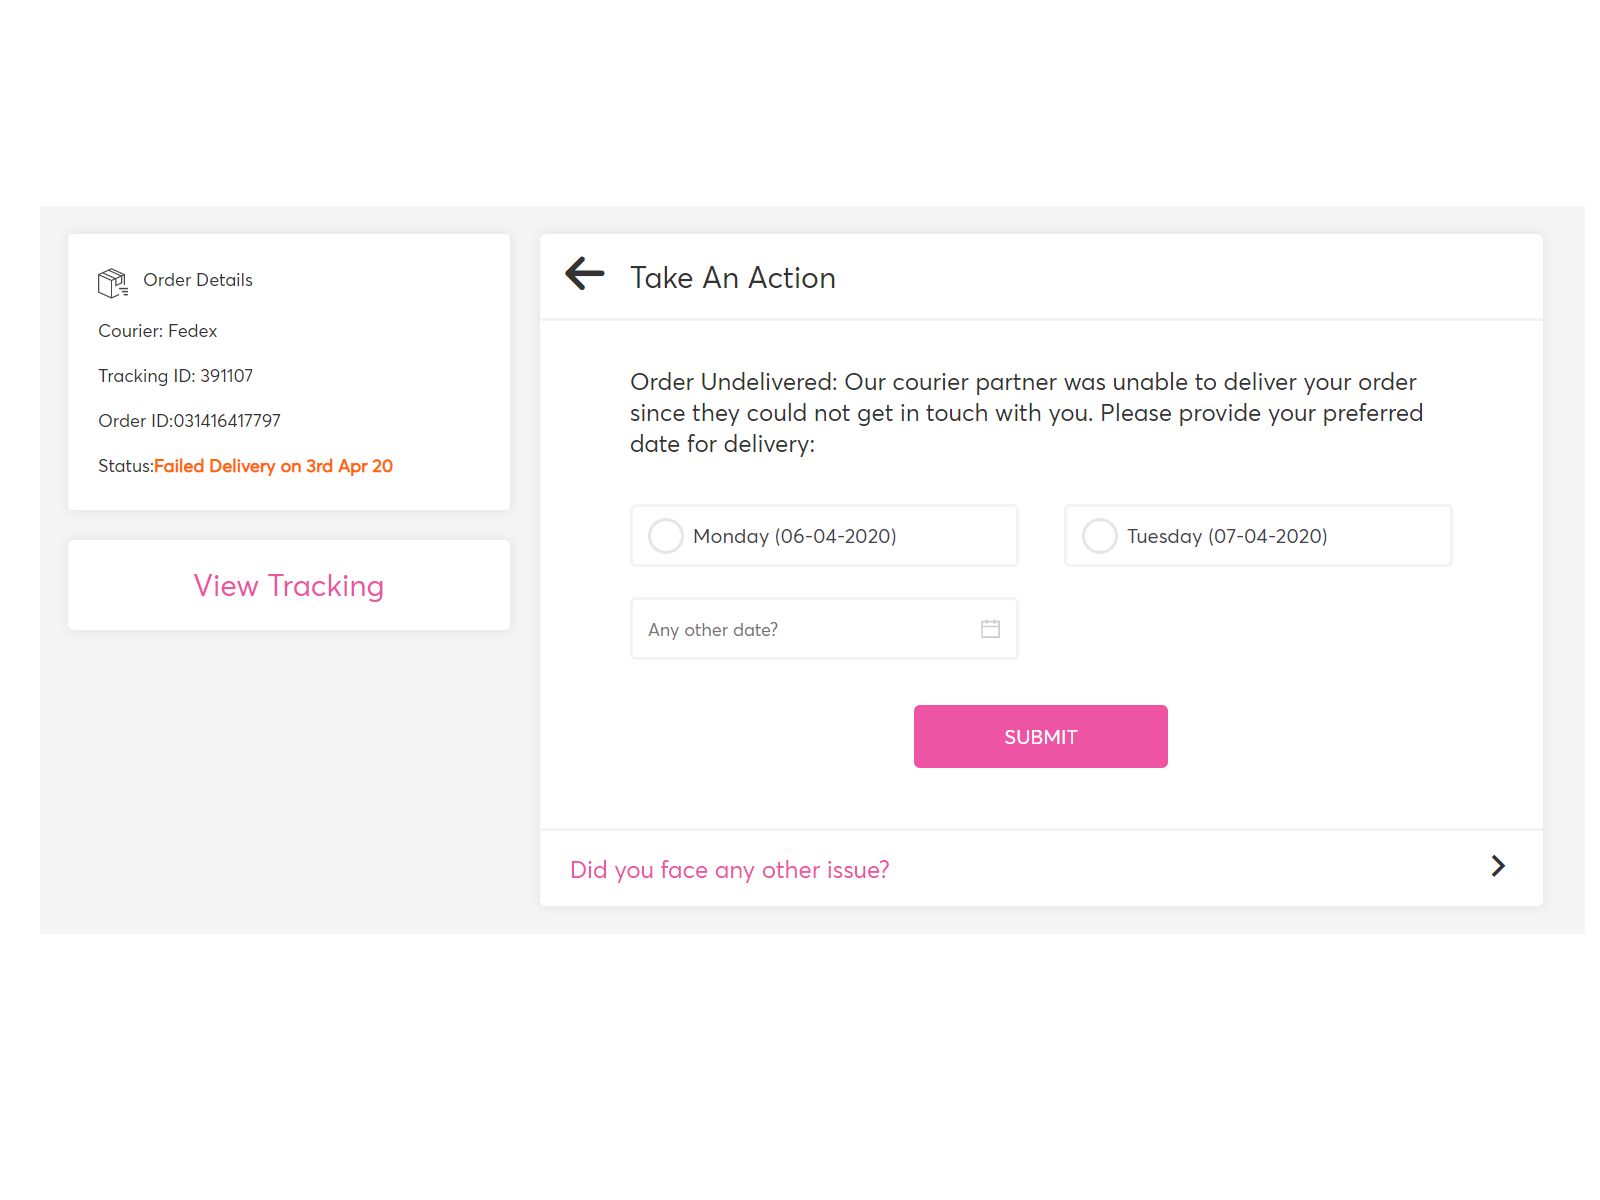Click the orange Failed Delivery status text
1600x1200 pixels.
pyautogui.click(x=273, y=466)
